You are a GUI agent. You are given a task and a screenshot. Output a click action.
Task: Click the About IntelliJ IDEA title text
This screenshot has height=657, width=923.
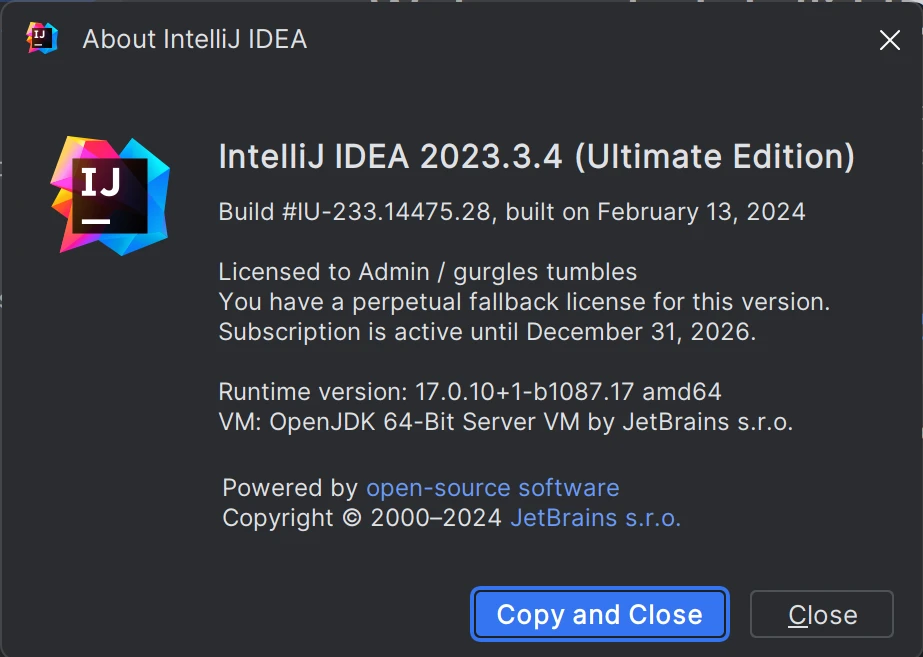click(x=194, y=40)
